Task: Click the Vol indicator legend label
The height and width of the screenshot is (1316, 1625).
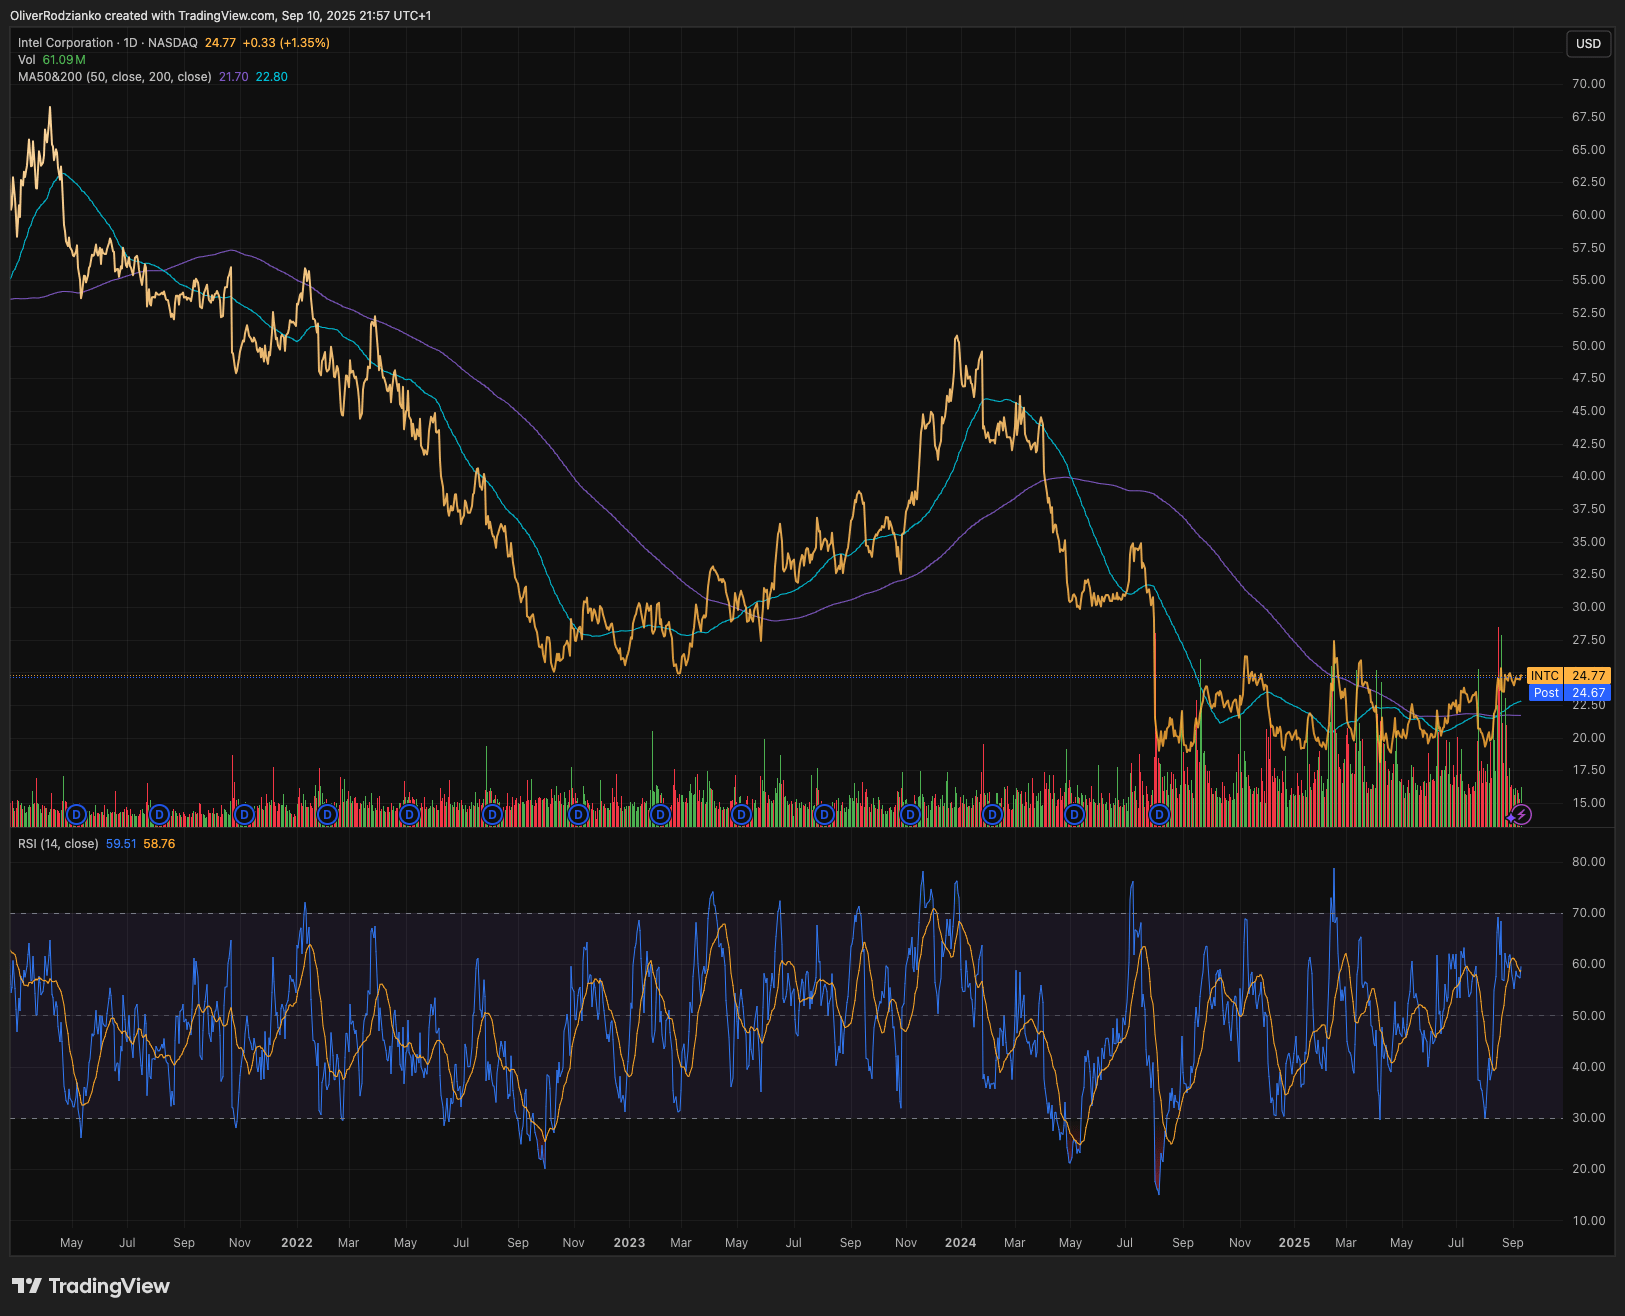Action: [27, 60]
